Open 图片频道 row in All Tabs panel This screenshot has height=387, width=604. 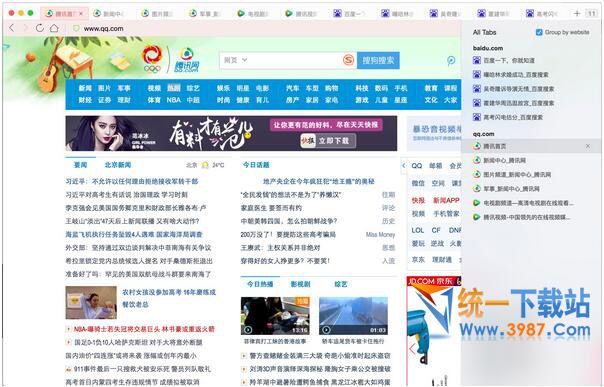[532, 174]
